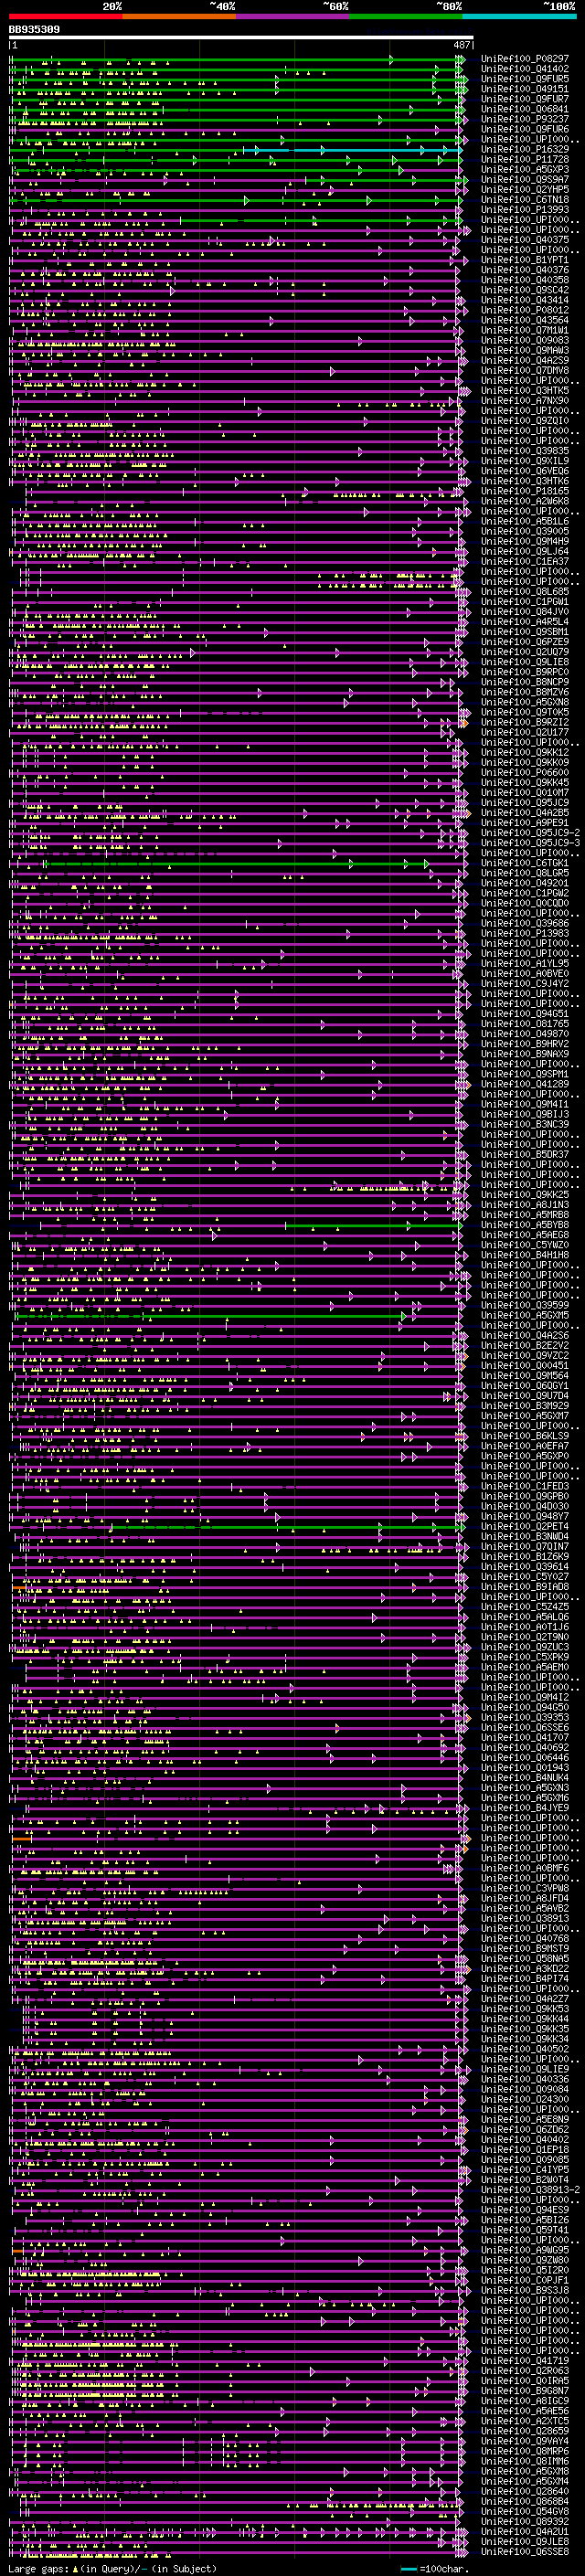Click the UniRef100_Q7M1W1 label
This screenshot has width=585, height=2576.
tap(524, 330)
